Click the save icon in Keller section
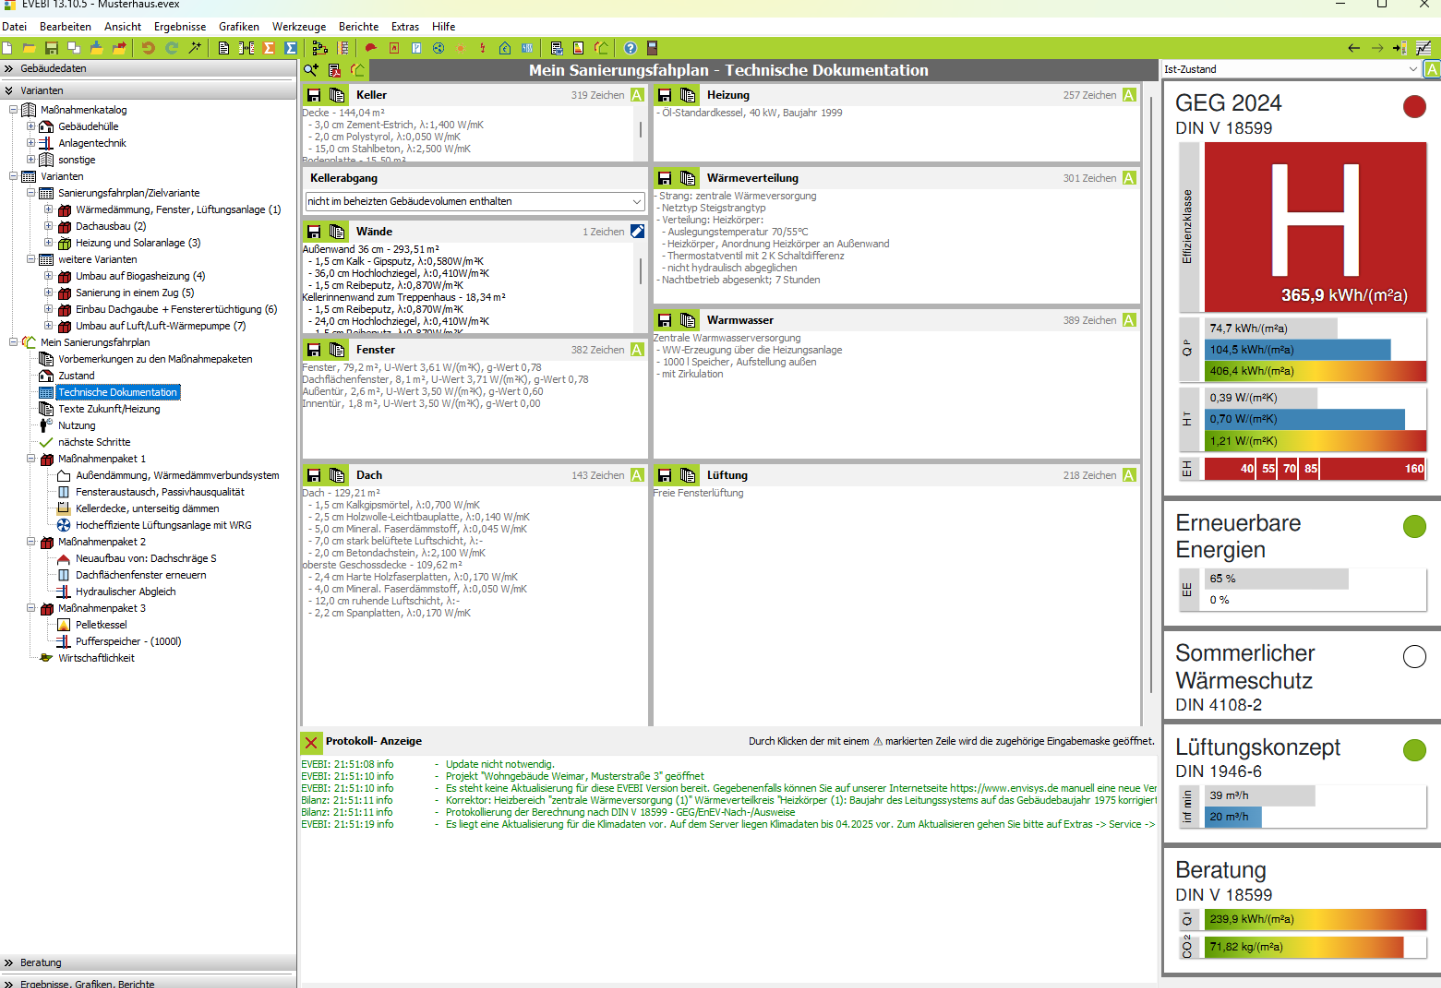The image size is (1441, 988). coord(314,95)
